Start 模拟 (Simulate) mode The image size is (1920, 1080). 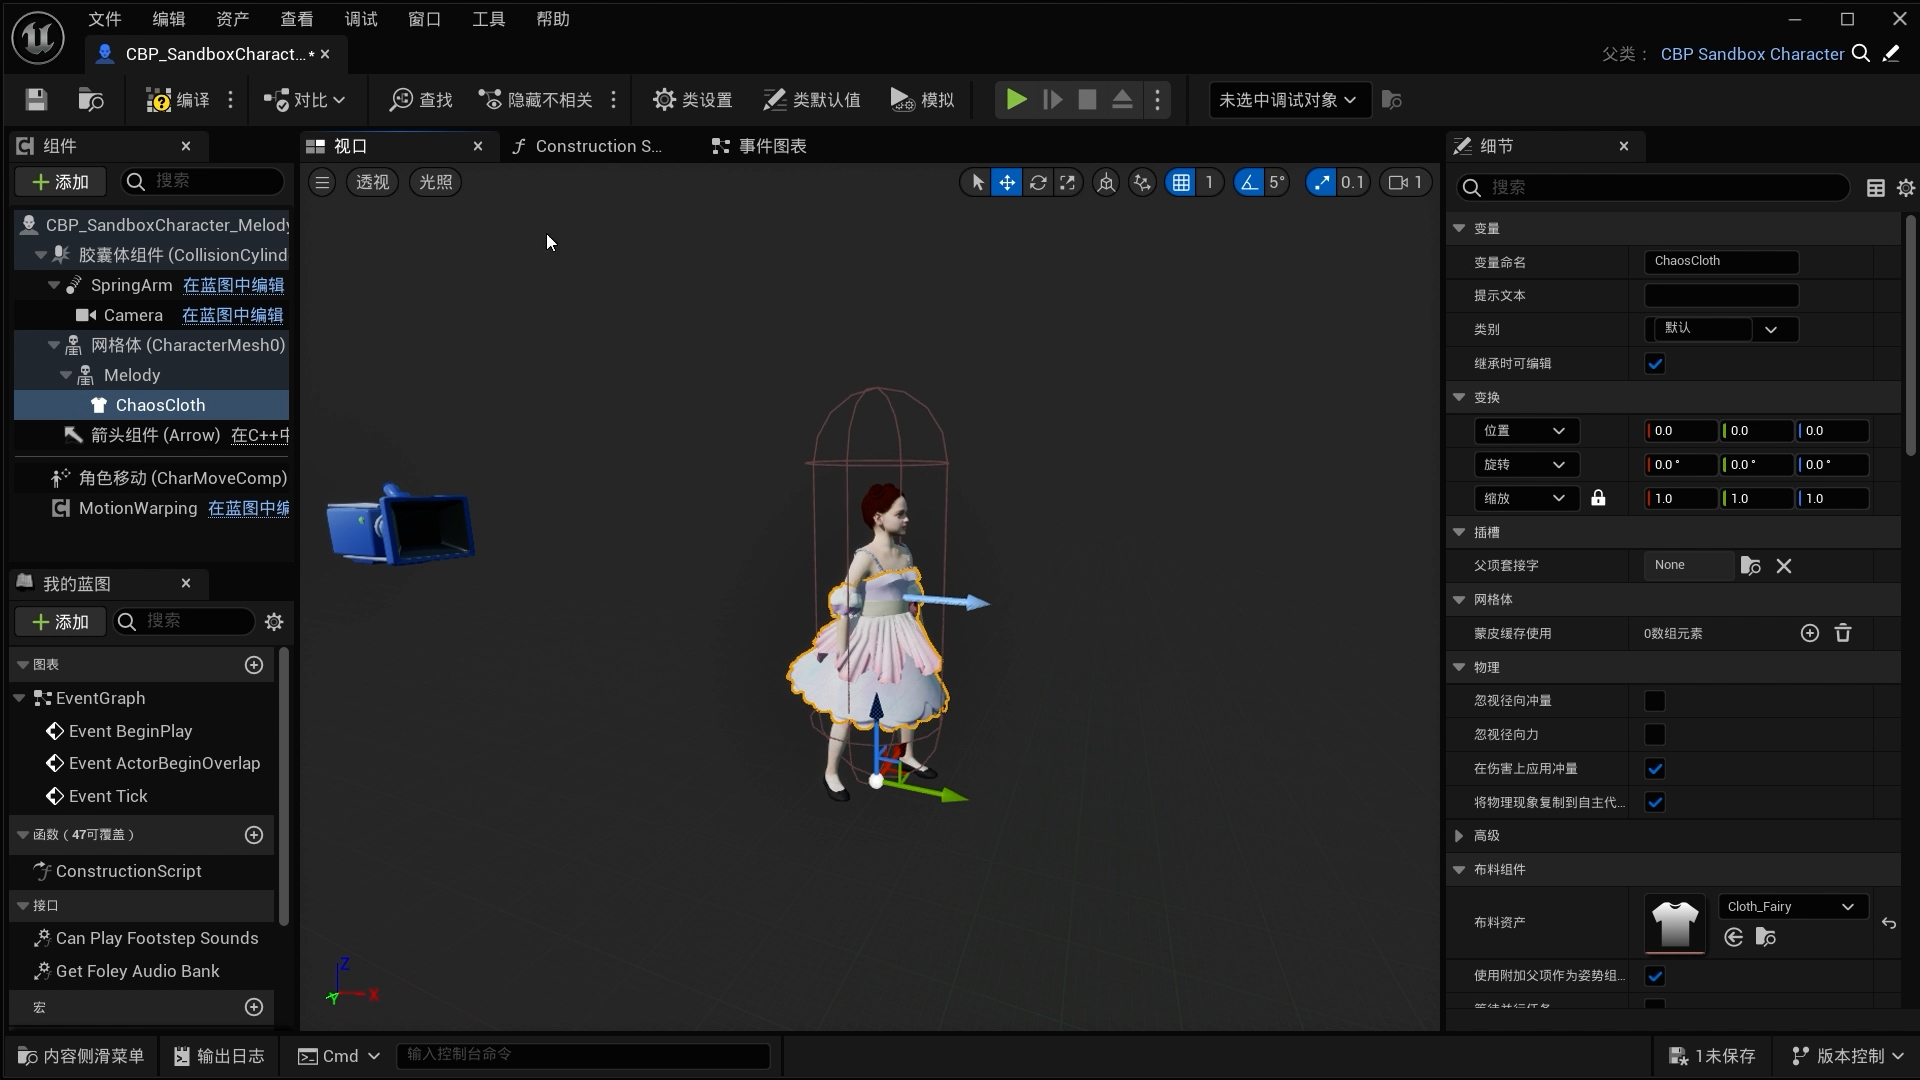click(921, 100)
